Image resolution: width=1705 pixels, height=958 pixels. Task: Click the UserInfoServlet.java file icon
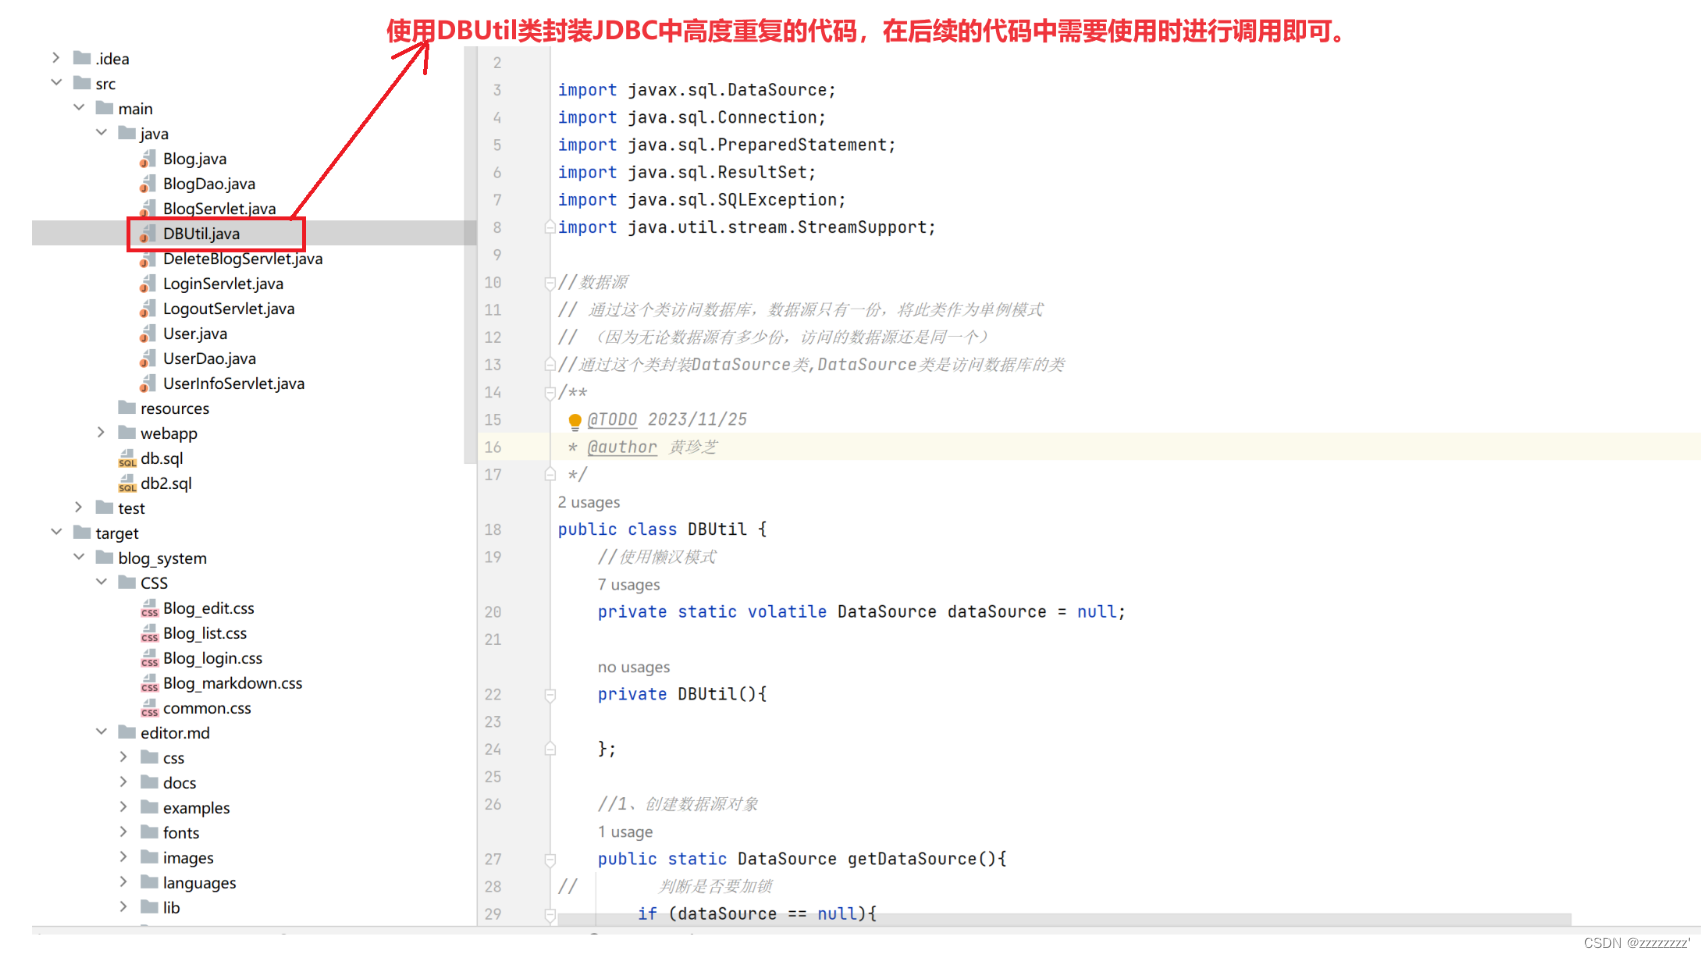[x=148, y=384]
